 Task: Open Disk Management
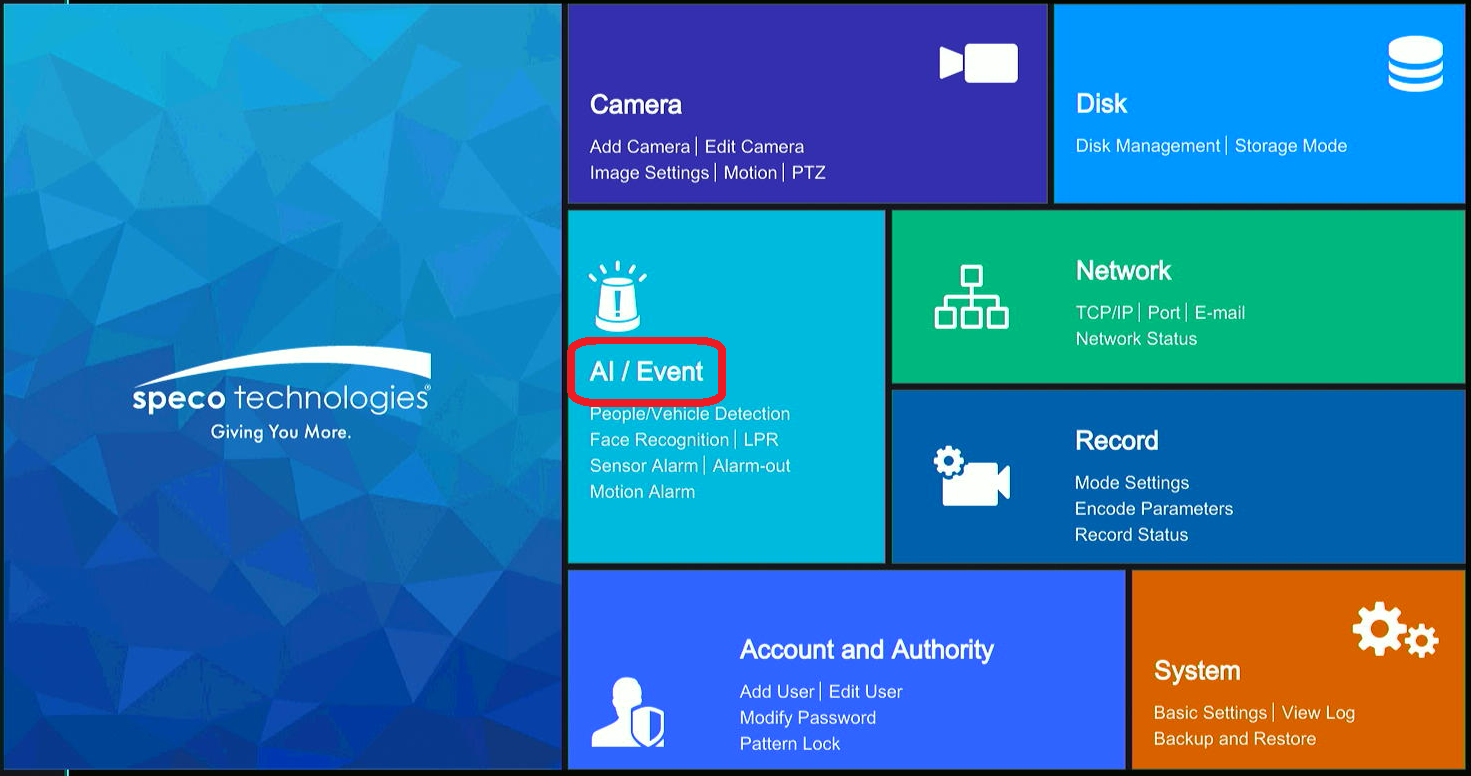tap(1146, 145)
